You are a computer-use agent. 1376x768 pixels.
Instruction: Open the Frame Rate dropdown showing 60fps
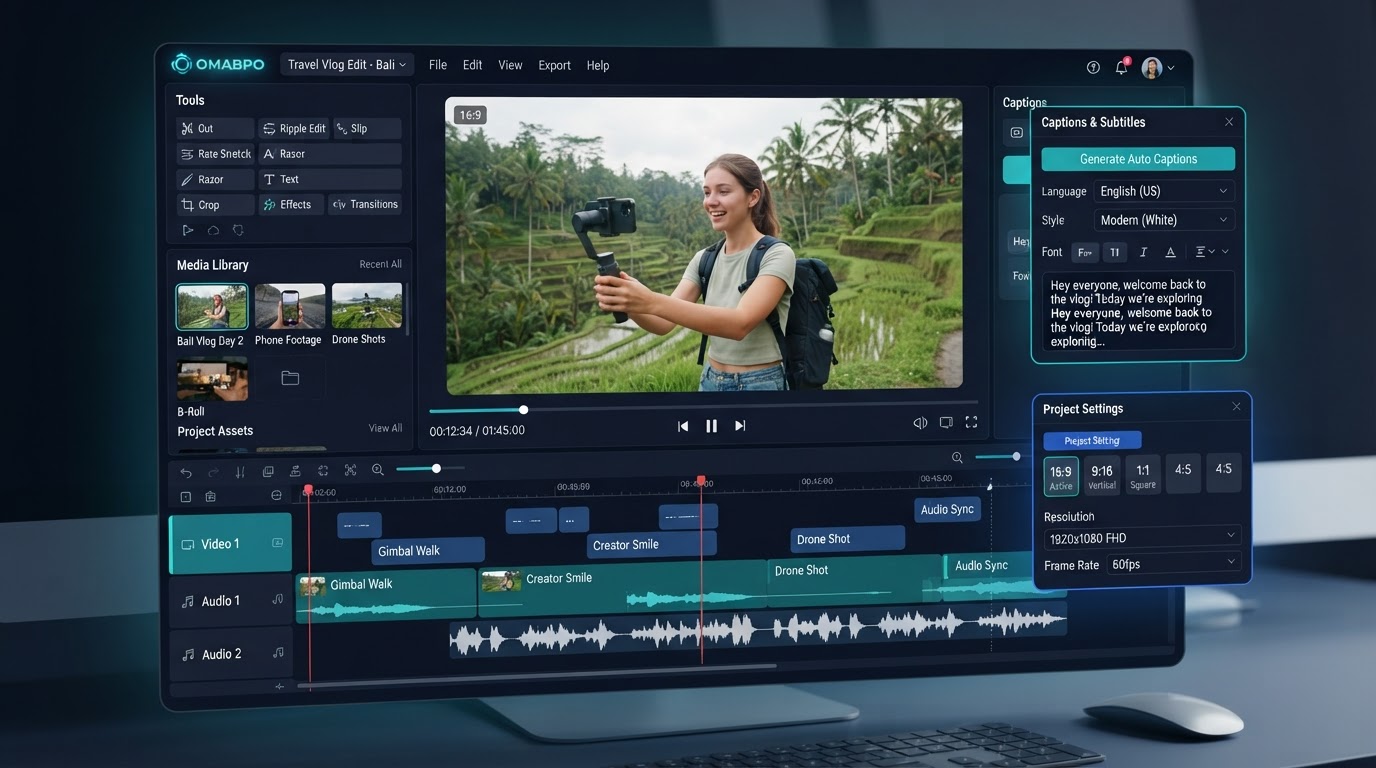(x=1173, y=564)
